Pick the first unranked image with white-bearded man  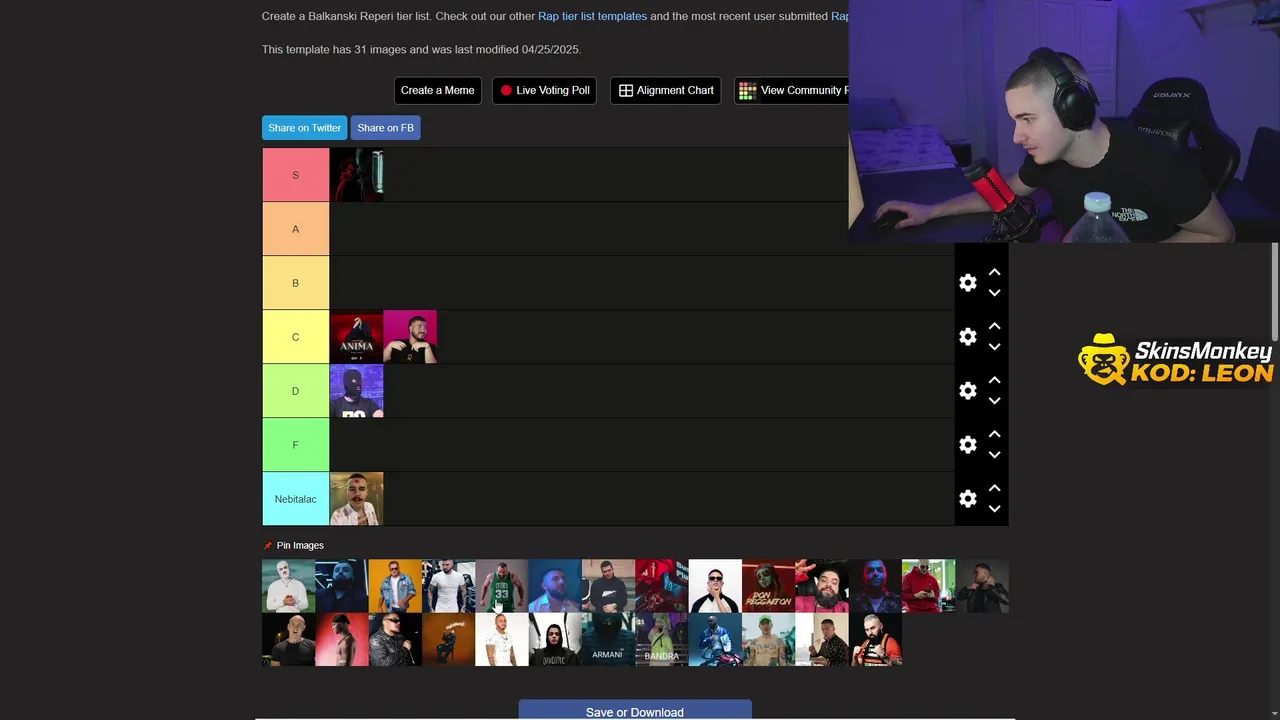coord(288,586)
